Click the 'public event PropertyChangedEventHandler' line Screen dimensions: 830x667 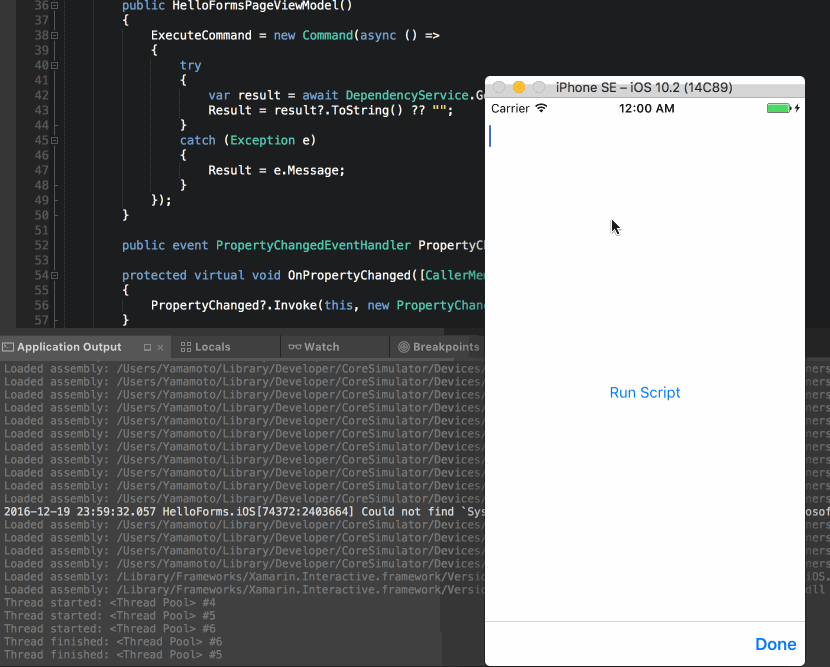pyautogui.click(x=303, y=246)
